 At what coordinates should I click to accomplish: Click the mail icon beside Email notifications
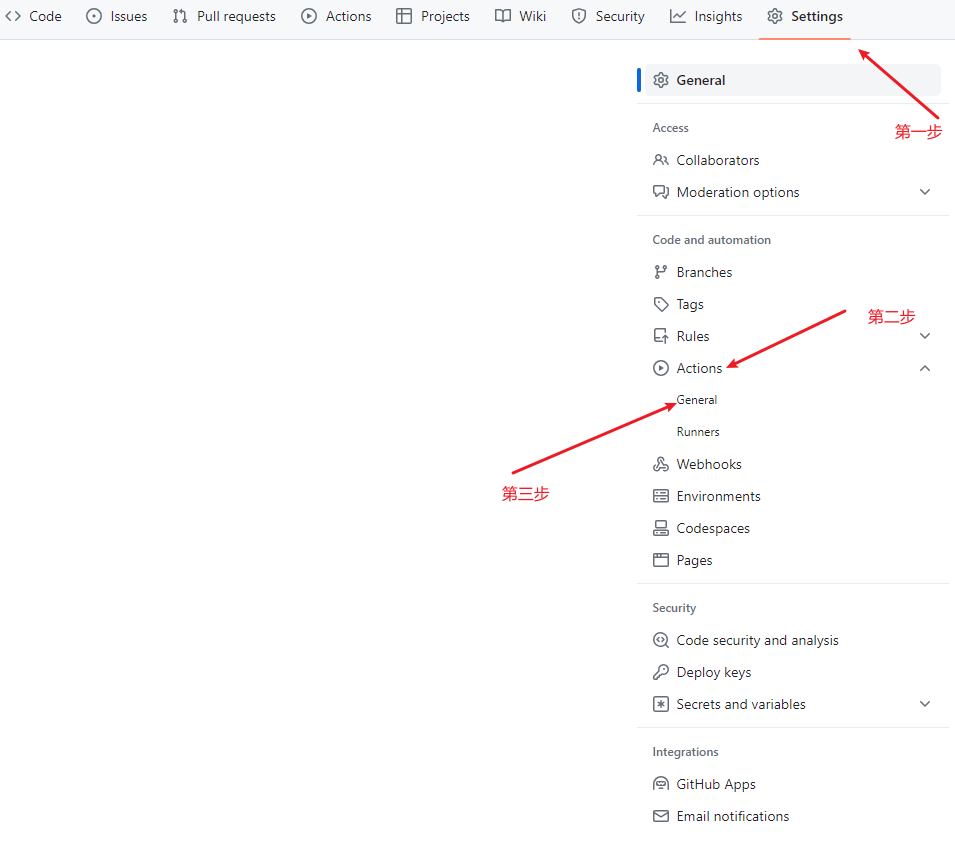pyautogui.click(x=661, y=816)
